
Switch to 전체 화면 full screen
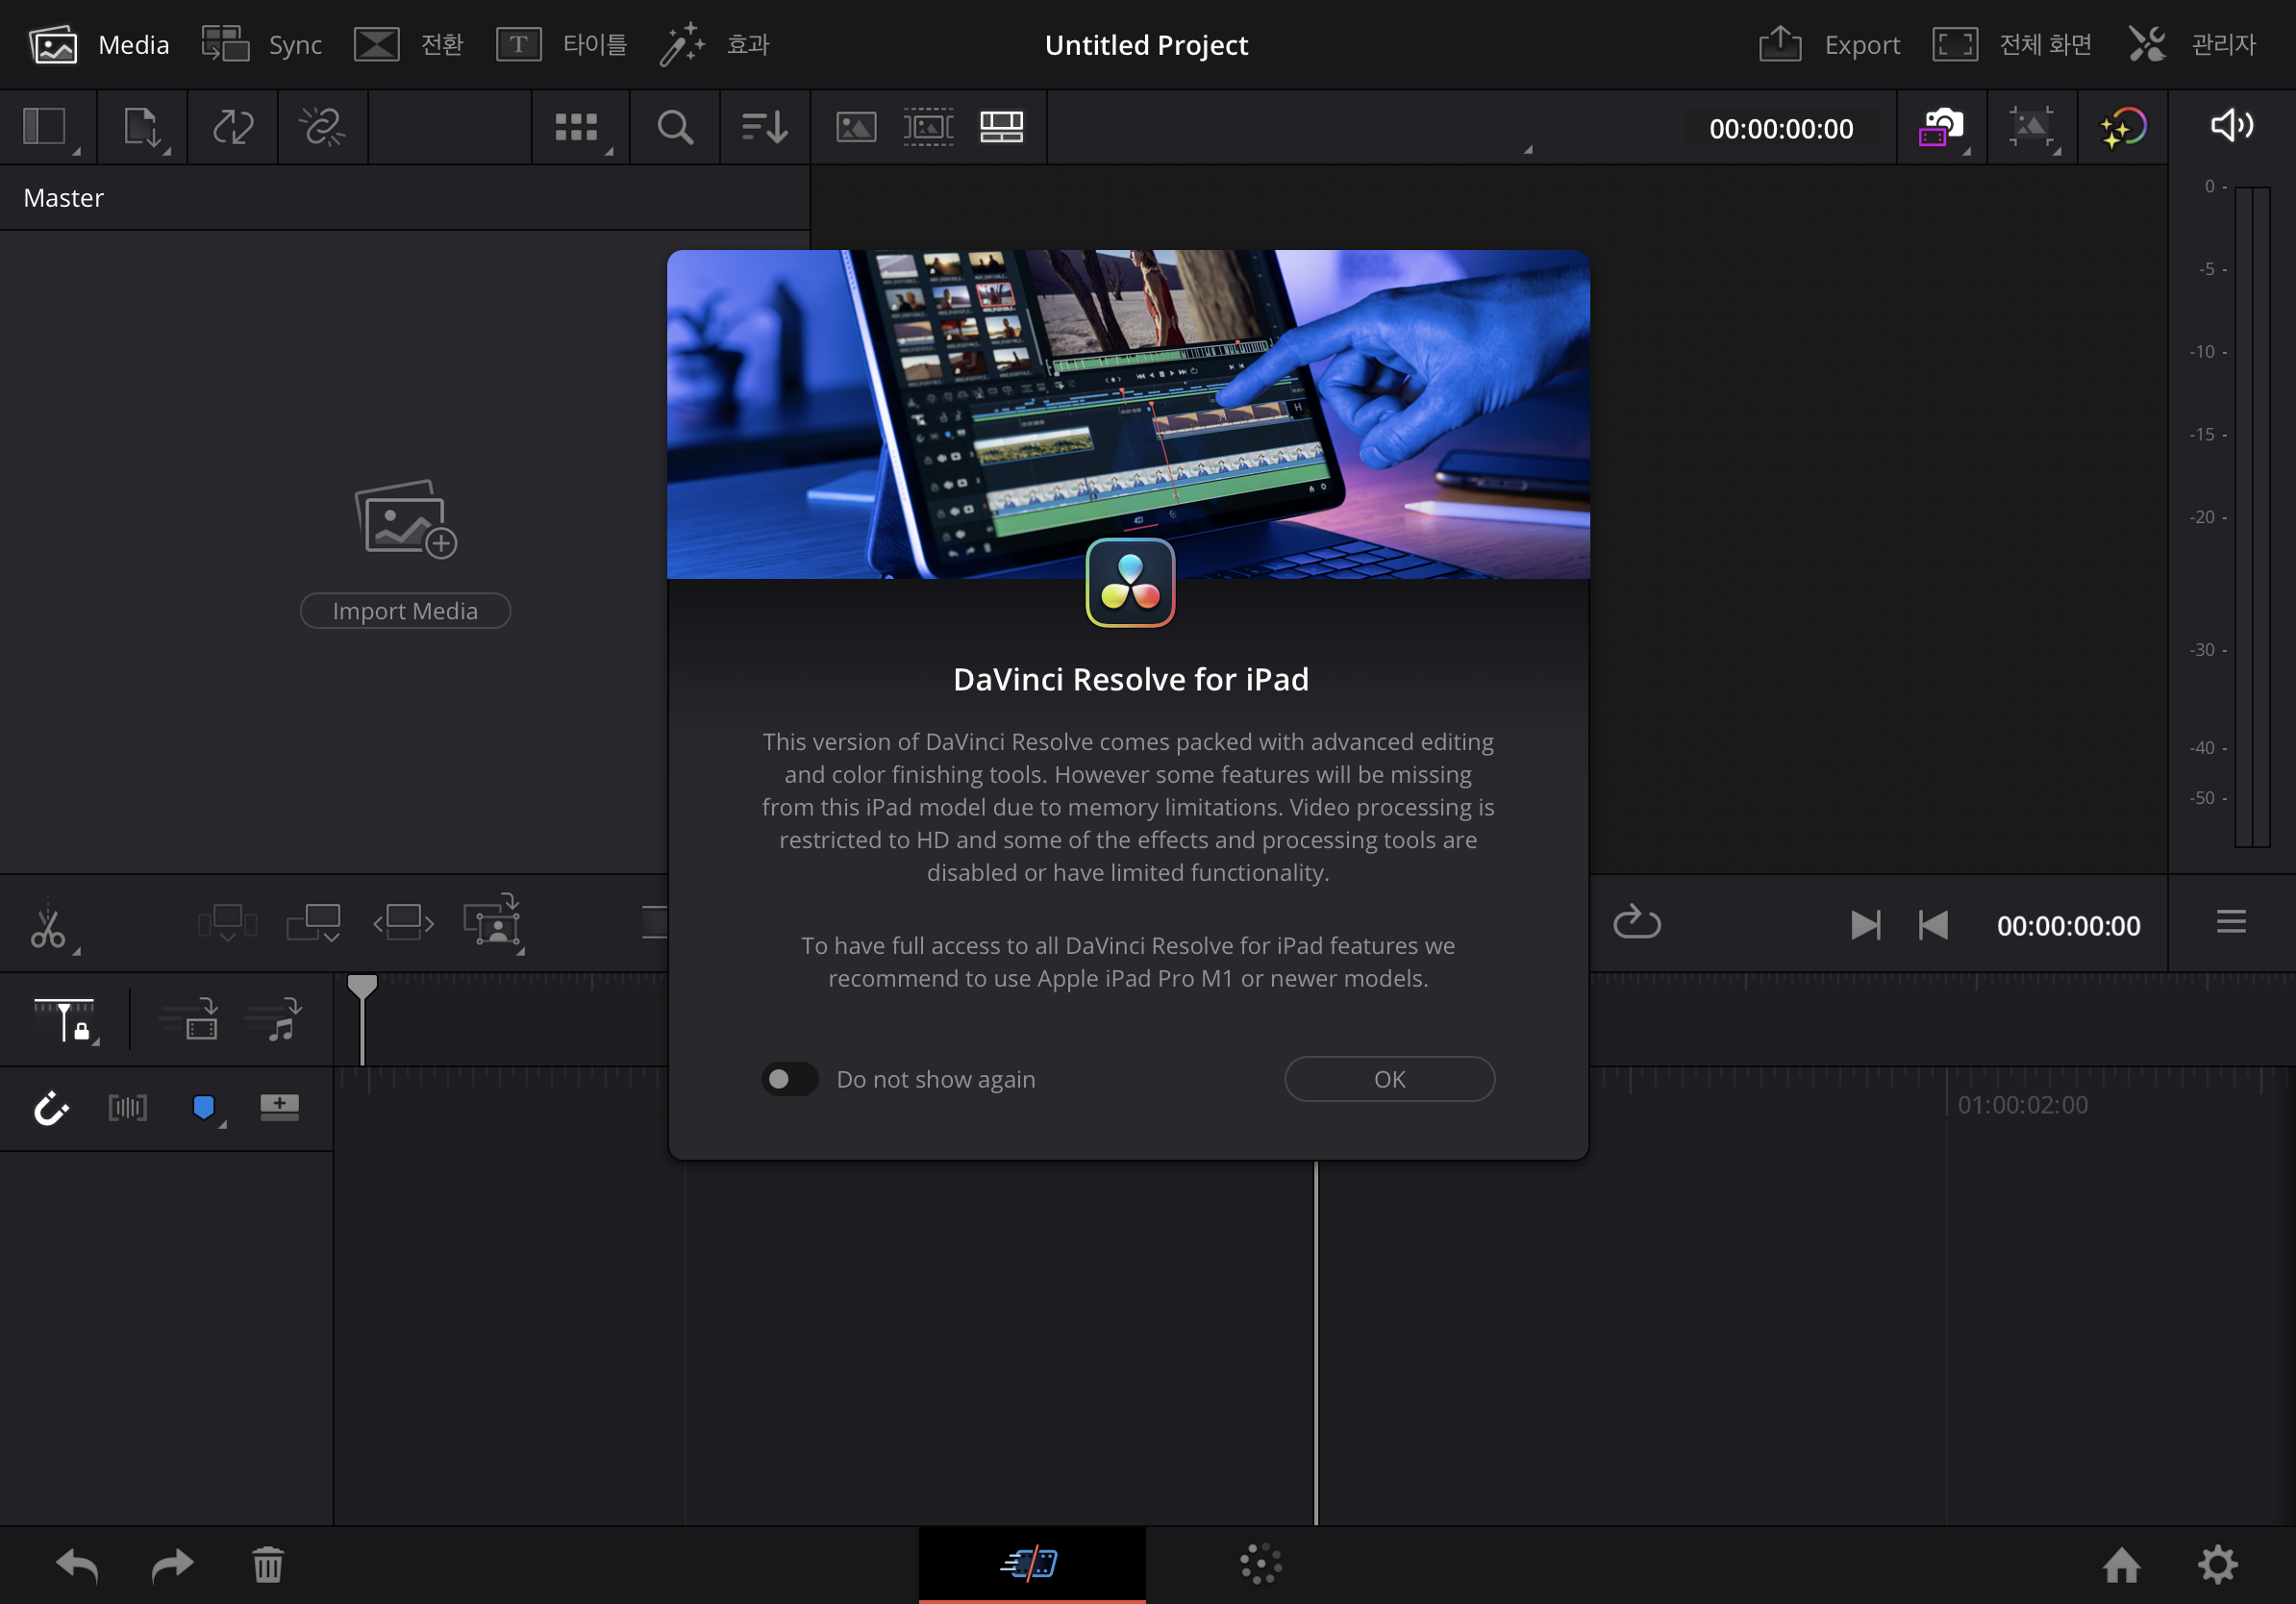(2011, 45)
